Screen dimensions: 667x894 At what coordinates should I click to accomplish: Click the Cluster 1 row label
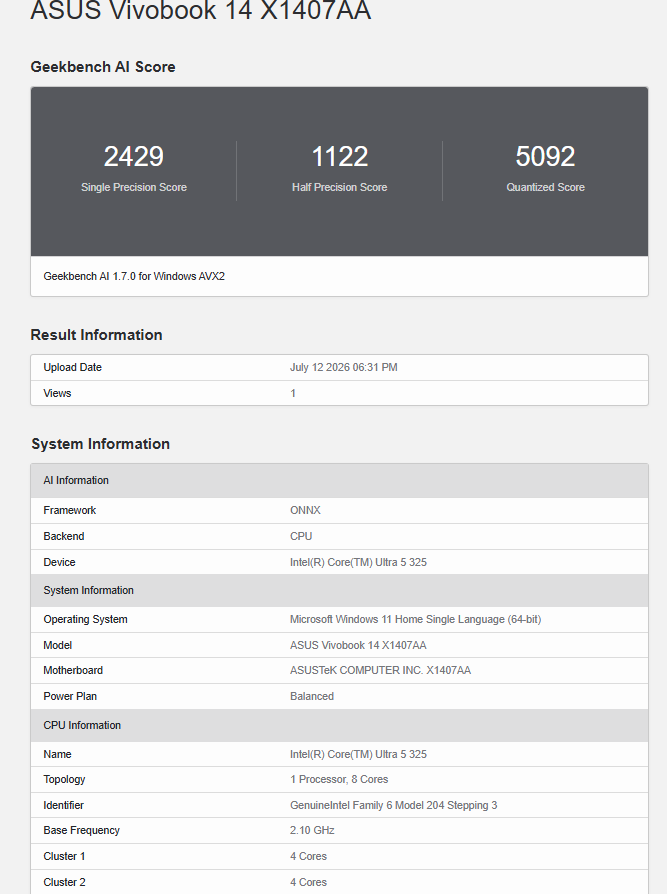pos(64,856)
